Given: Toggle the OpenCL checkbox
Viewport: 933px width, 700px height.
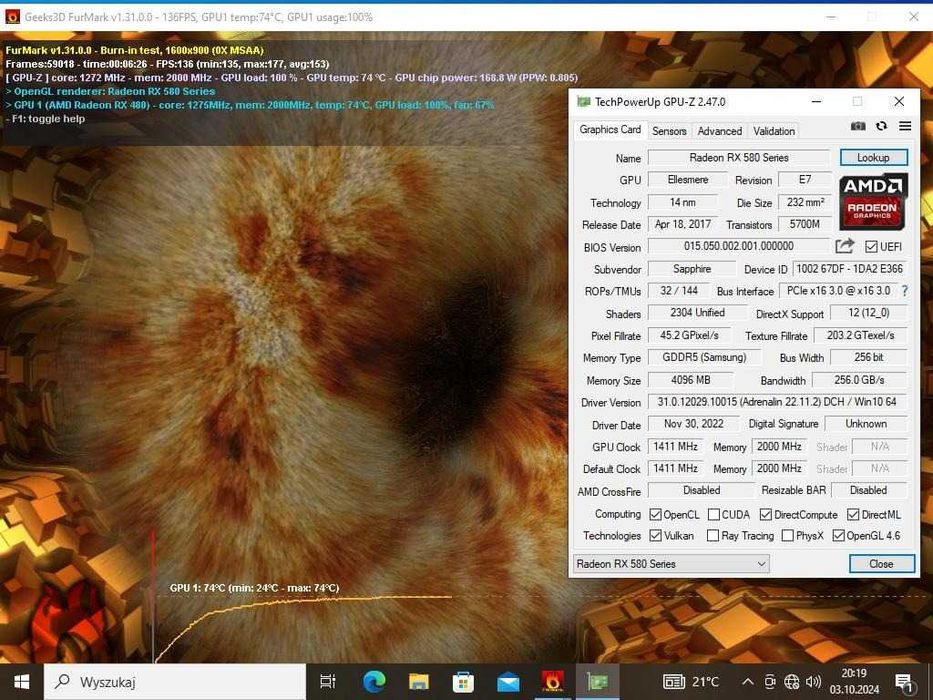Looking at the screenshot, I should (x=655, y=514).
